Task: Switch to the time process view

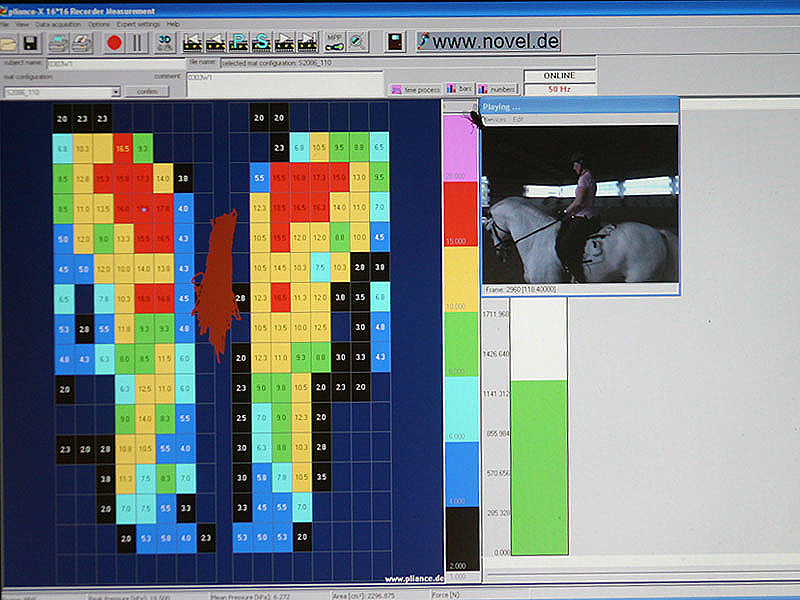Action: coord(416,89)
